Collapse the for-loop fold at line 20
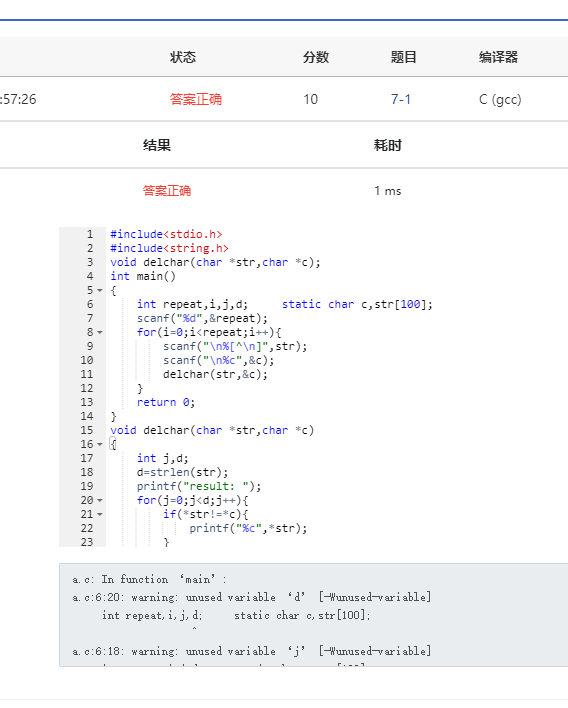 click(x=100, y=500)
